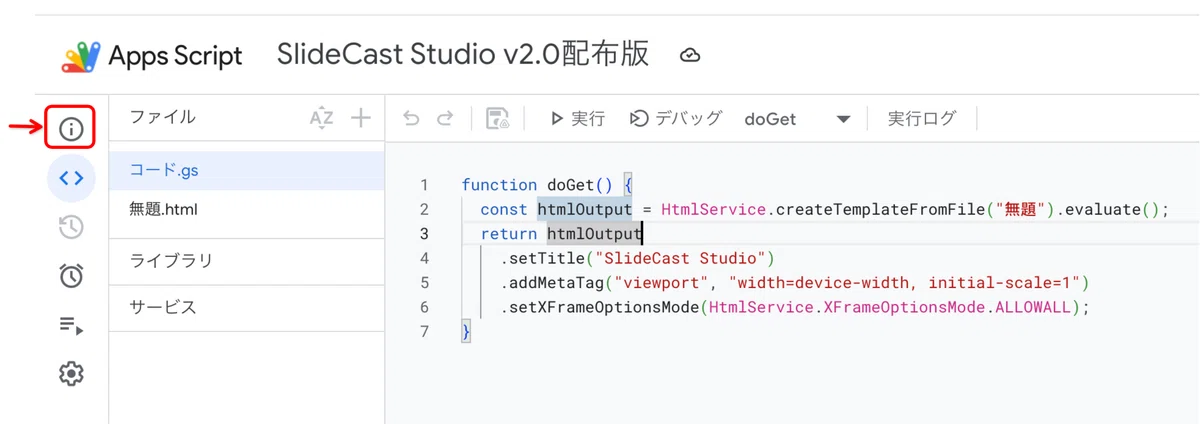Image resolution: width=1200 pixels, height=424 pixels.
Task: Open the 無題.html file
Action: tap(246, 210)
